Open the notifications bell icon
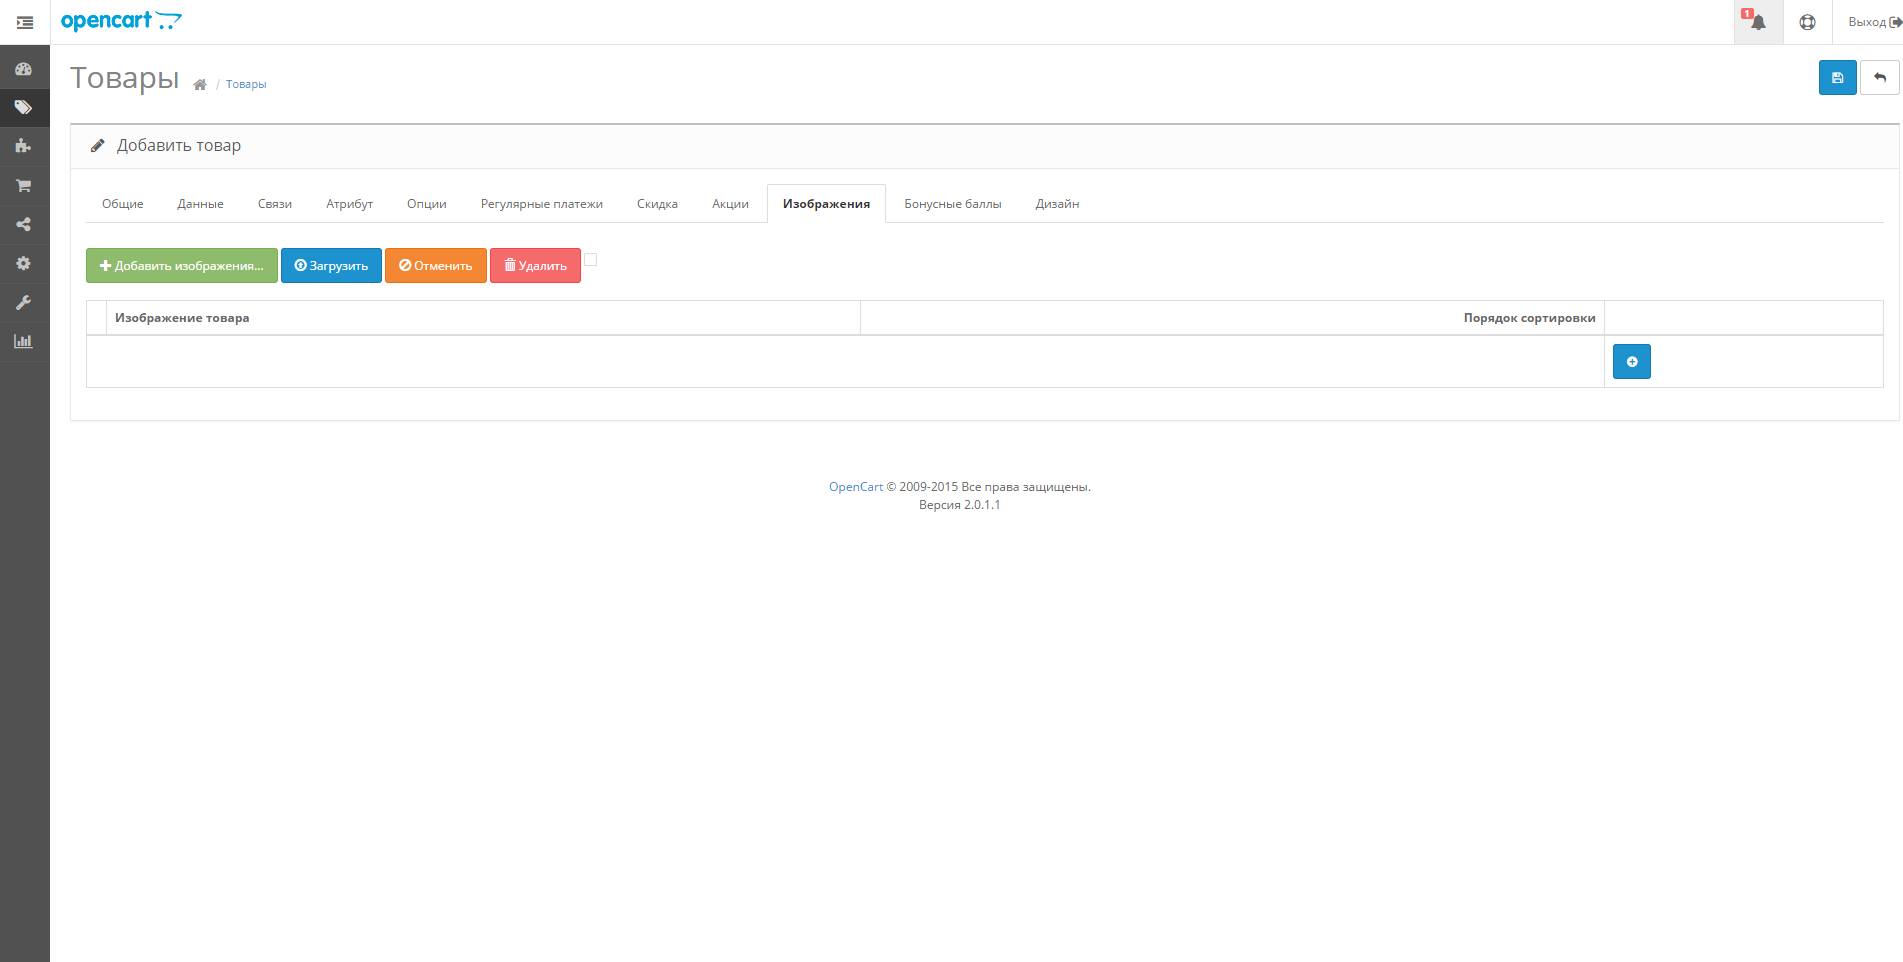Screen dimensions: 1903x962 pos(1758,22)
